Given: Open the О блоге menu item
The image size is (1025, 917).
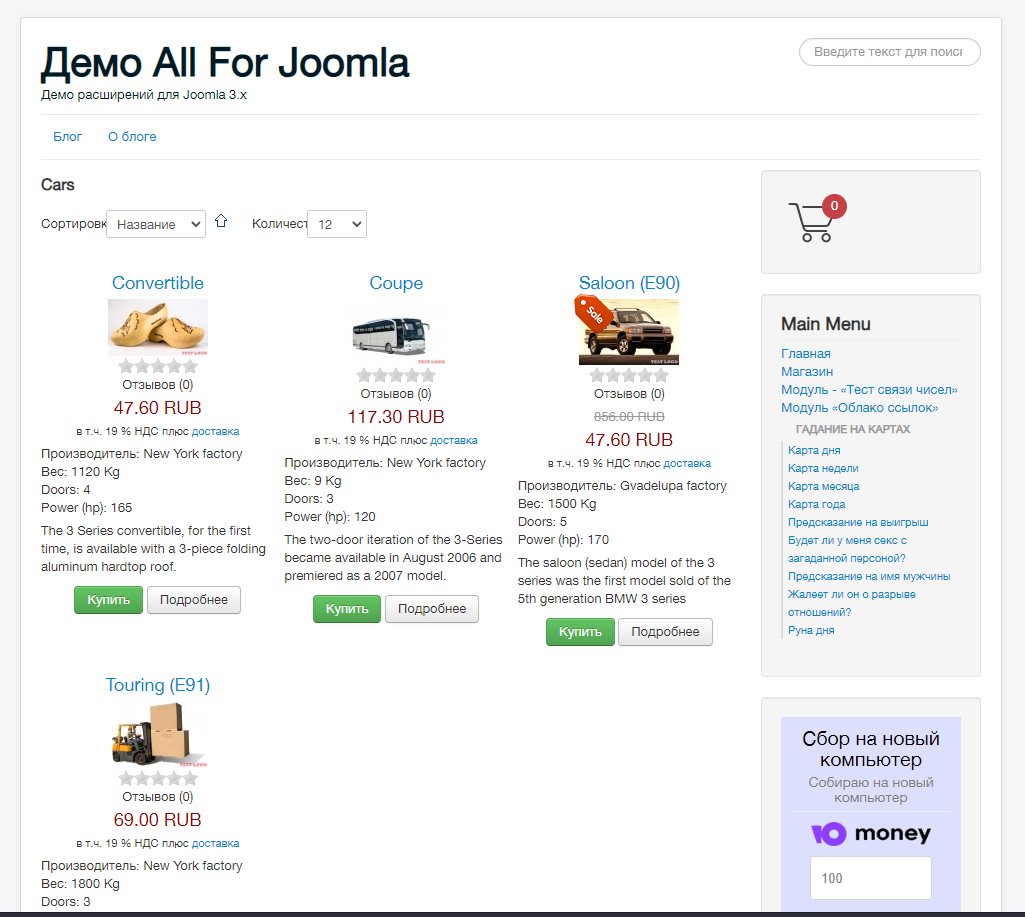Looking at the screenshot, I should pos(132,137).
